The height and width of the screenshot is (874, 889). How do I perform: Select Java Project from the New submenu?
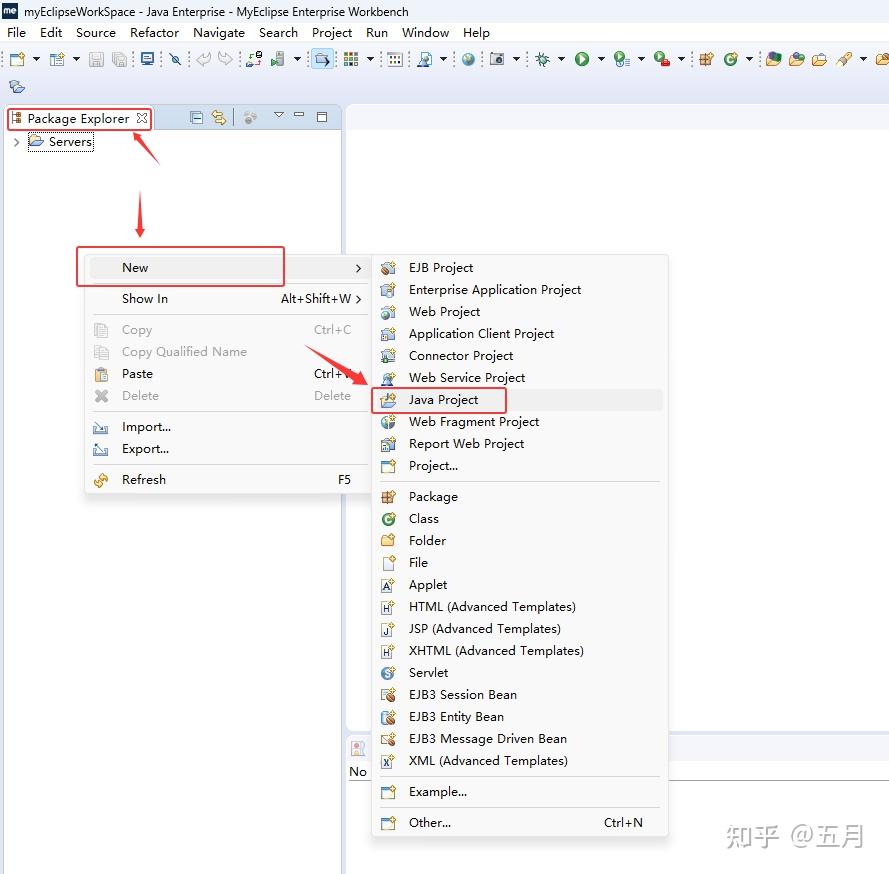[x=444, y=399]
